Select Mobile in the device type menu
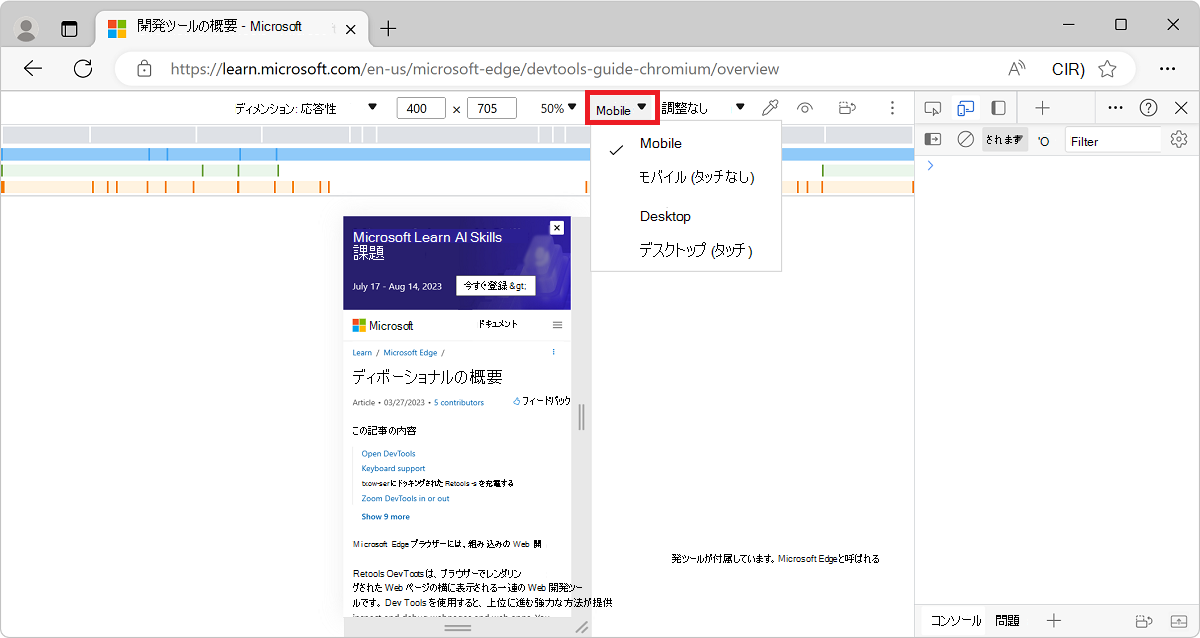 (661, 143)
